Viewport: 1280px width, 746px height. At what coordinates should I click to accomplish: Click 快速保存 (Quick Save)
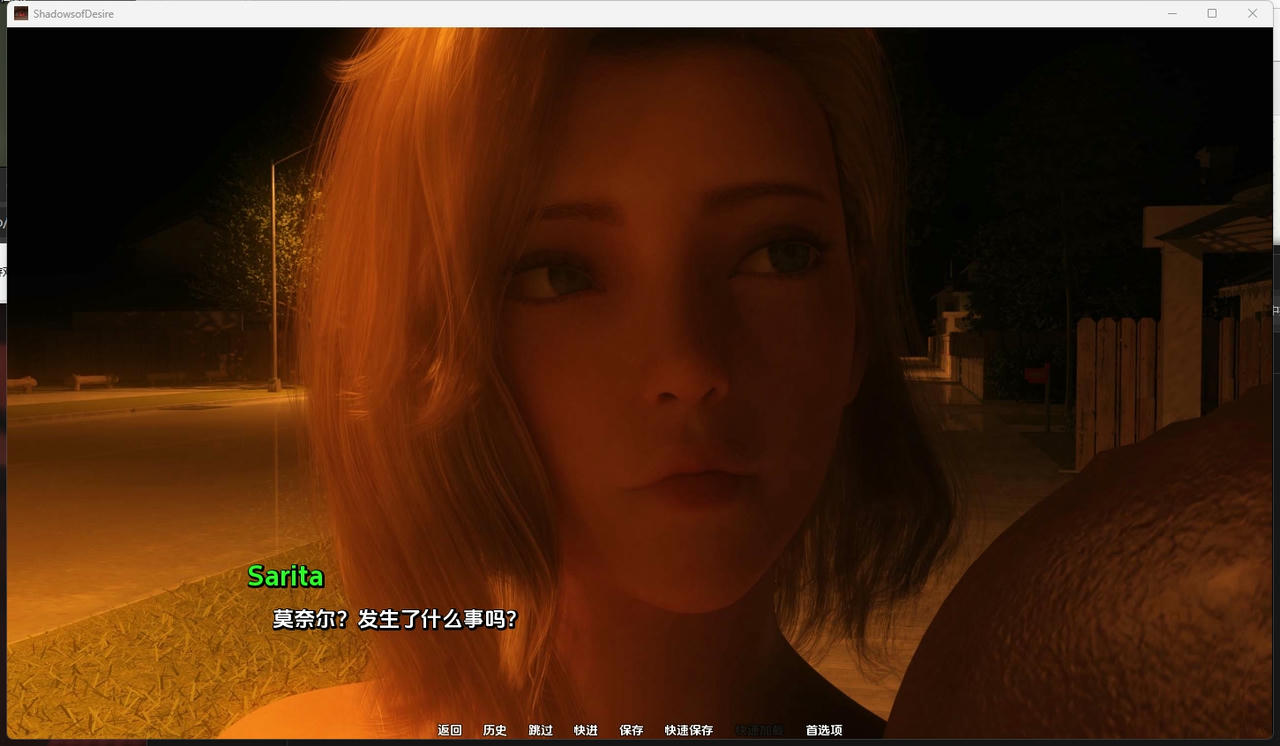[689, 730]
